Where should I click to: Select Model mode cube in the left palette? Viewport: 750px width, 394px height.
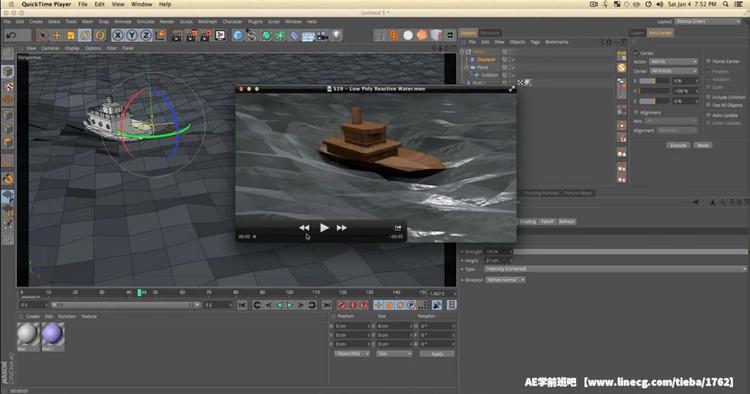coord(8,72)
